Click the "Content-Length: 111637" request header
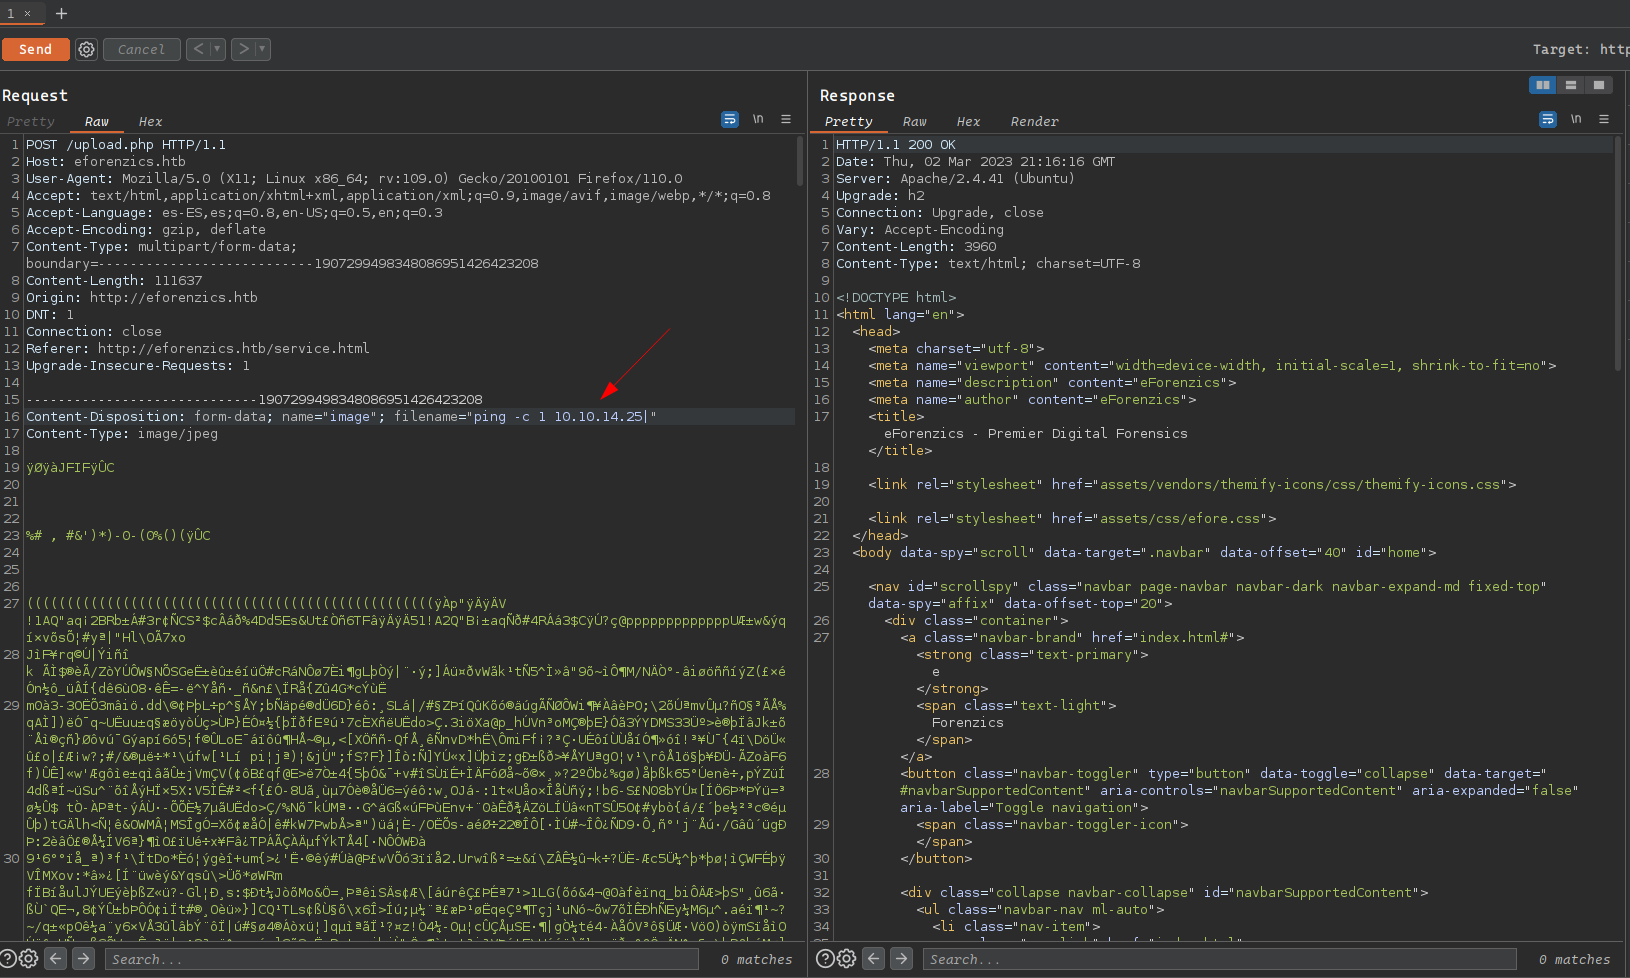 (114, 280)
